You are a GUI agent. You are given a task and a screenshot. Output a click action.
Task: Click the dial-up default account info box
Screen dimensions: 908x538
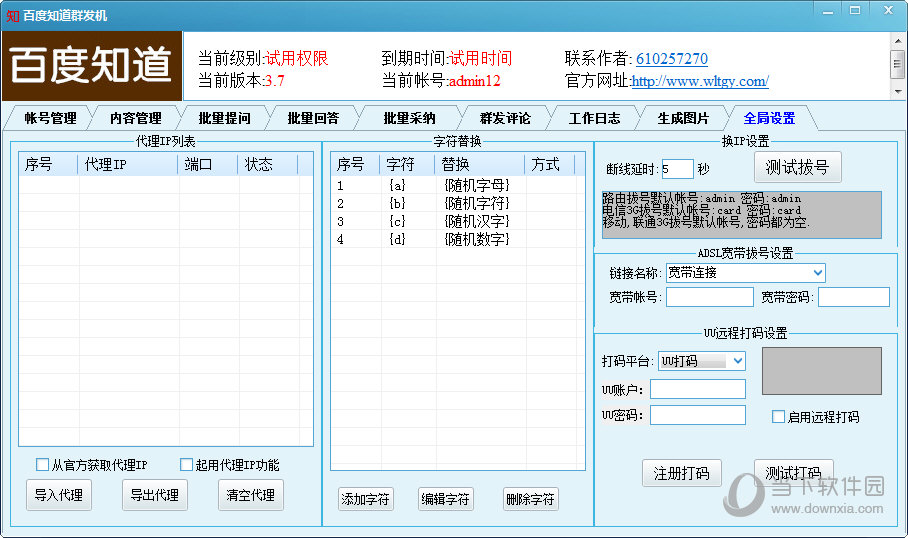[x=742, y=215]
